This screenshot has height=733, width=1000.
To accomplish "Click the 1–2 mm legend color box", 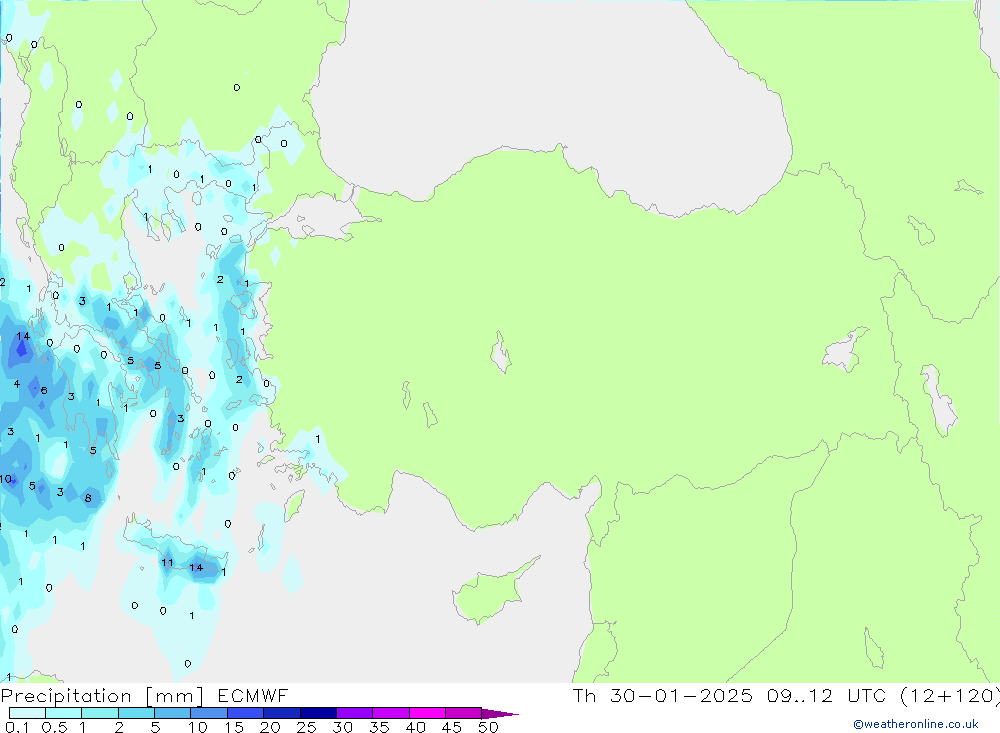I will pyautogui.click(x=99, y=713).
